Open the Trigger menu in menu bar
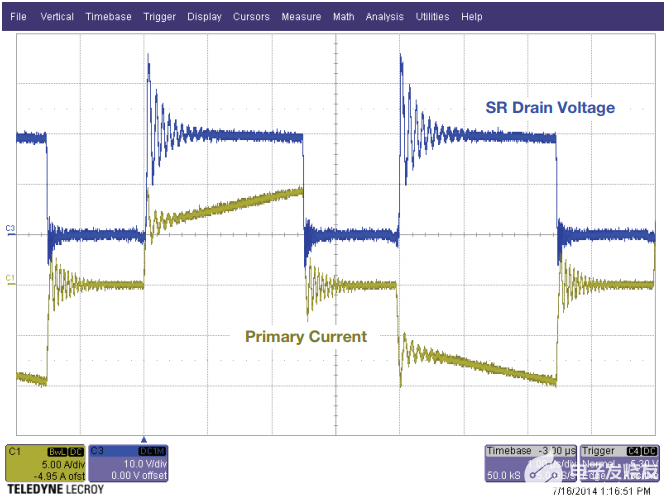Viewport: 664px width, 496px height. point(160,17)
